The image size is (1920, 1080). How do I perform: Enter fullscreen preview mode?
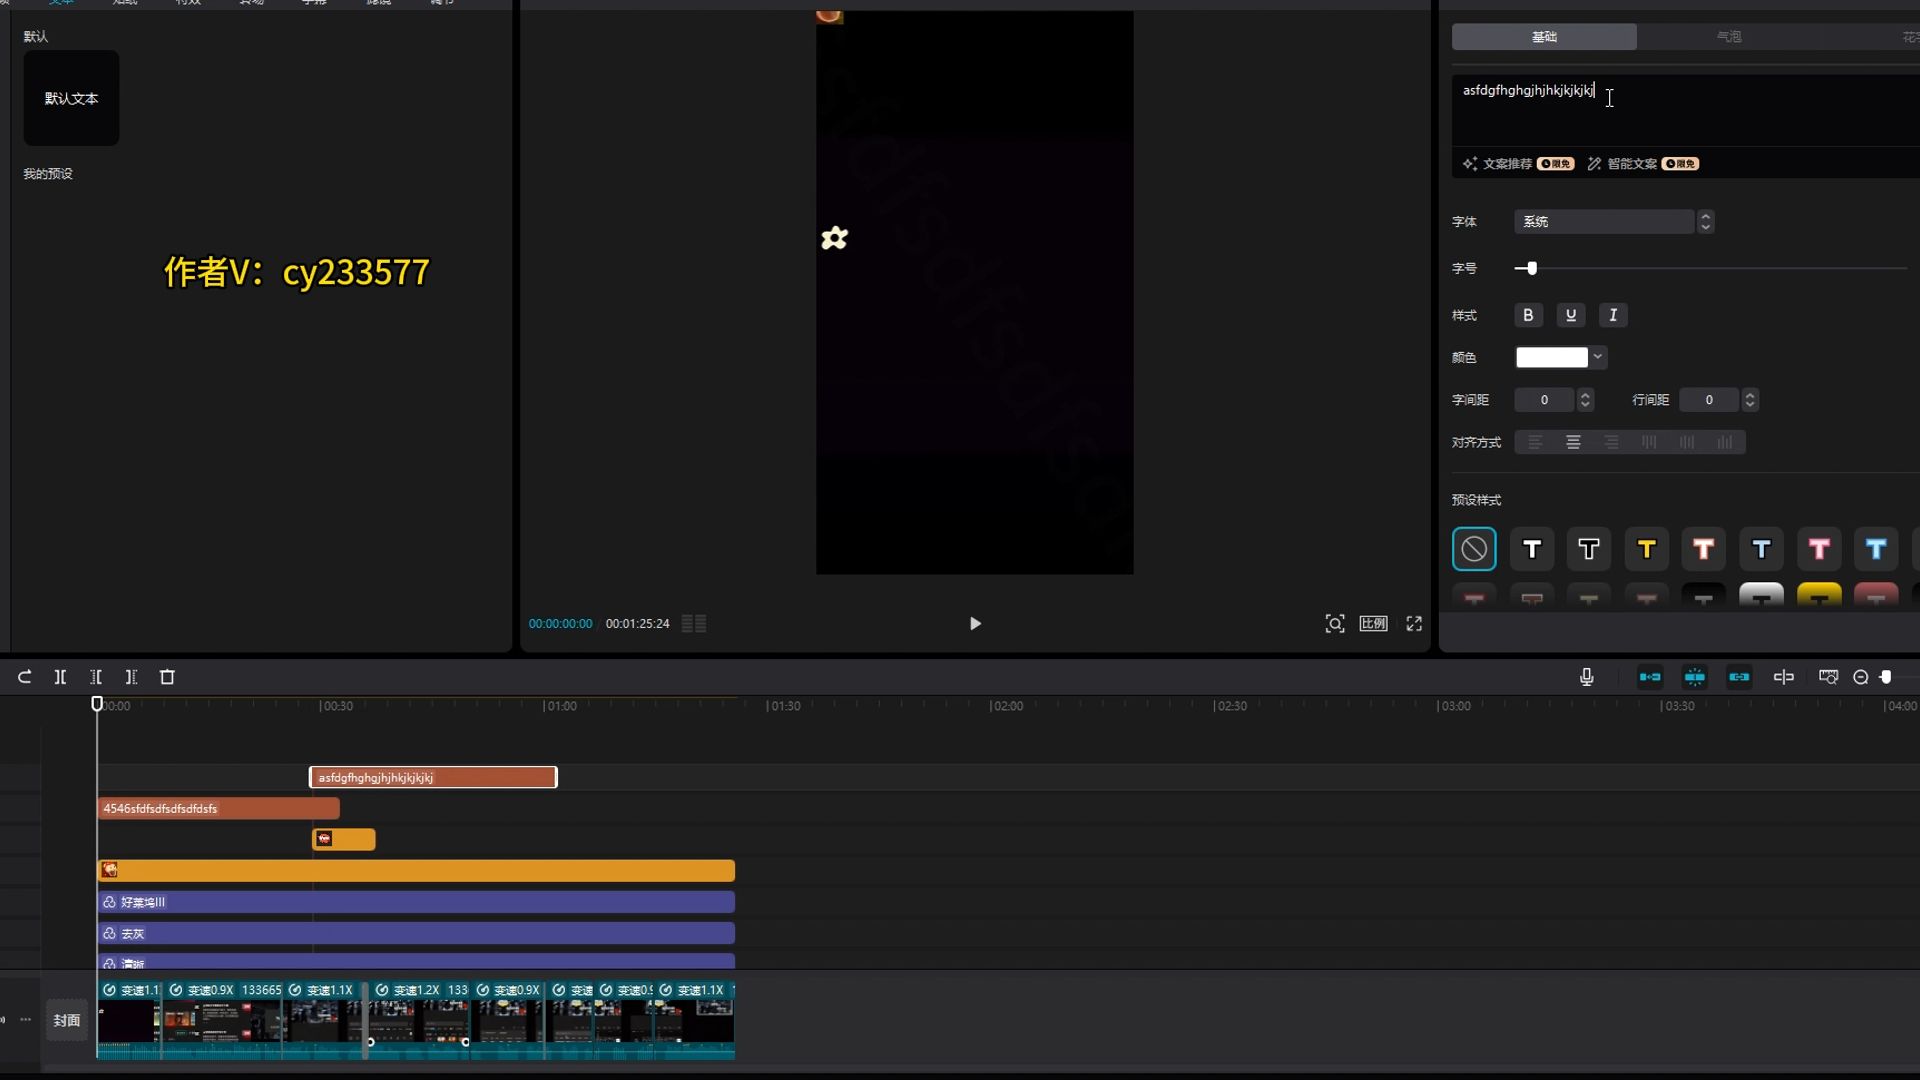click(1414, 623)
